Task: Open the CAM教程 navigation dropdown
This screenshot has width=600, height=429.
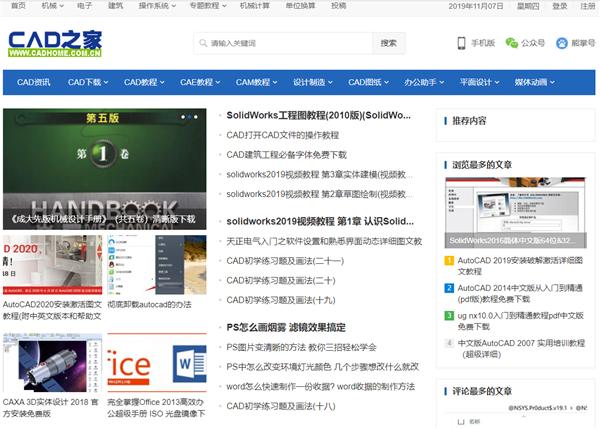Action: (256, 82)
